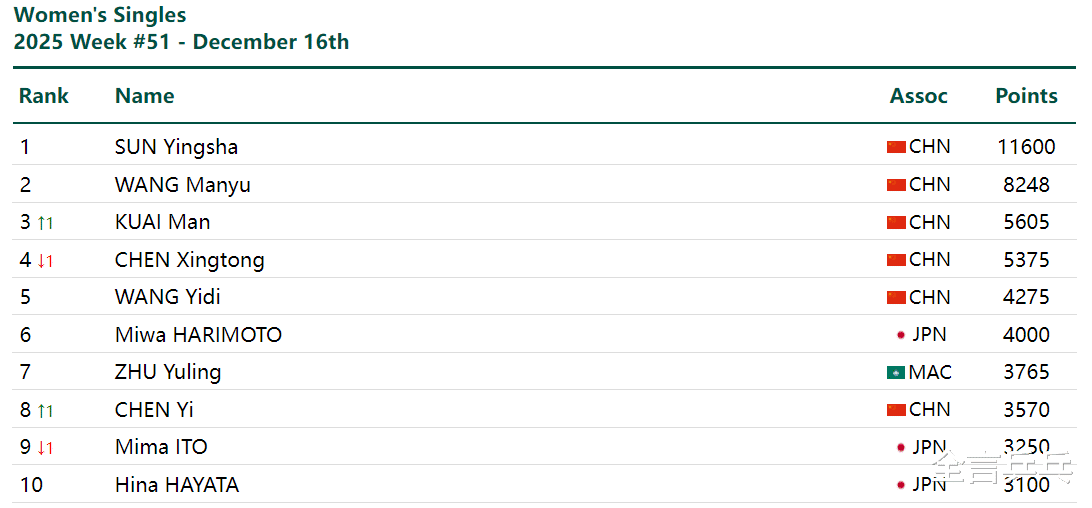Select the WANG Manyu name entry

(182, 185)
